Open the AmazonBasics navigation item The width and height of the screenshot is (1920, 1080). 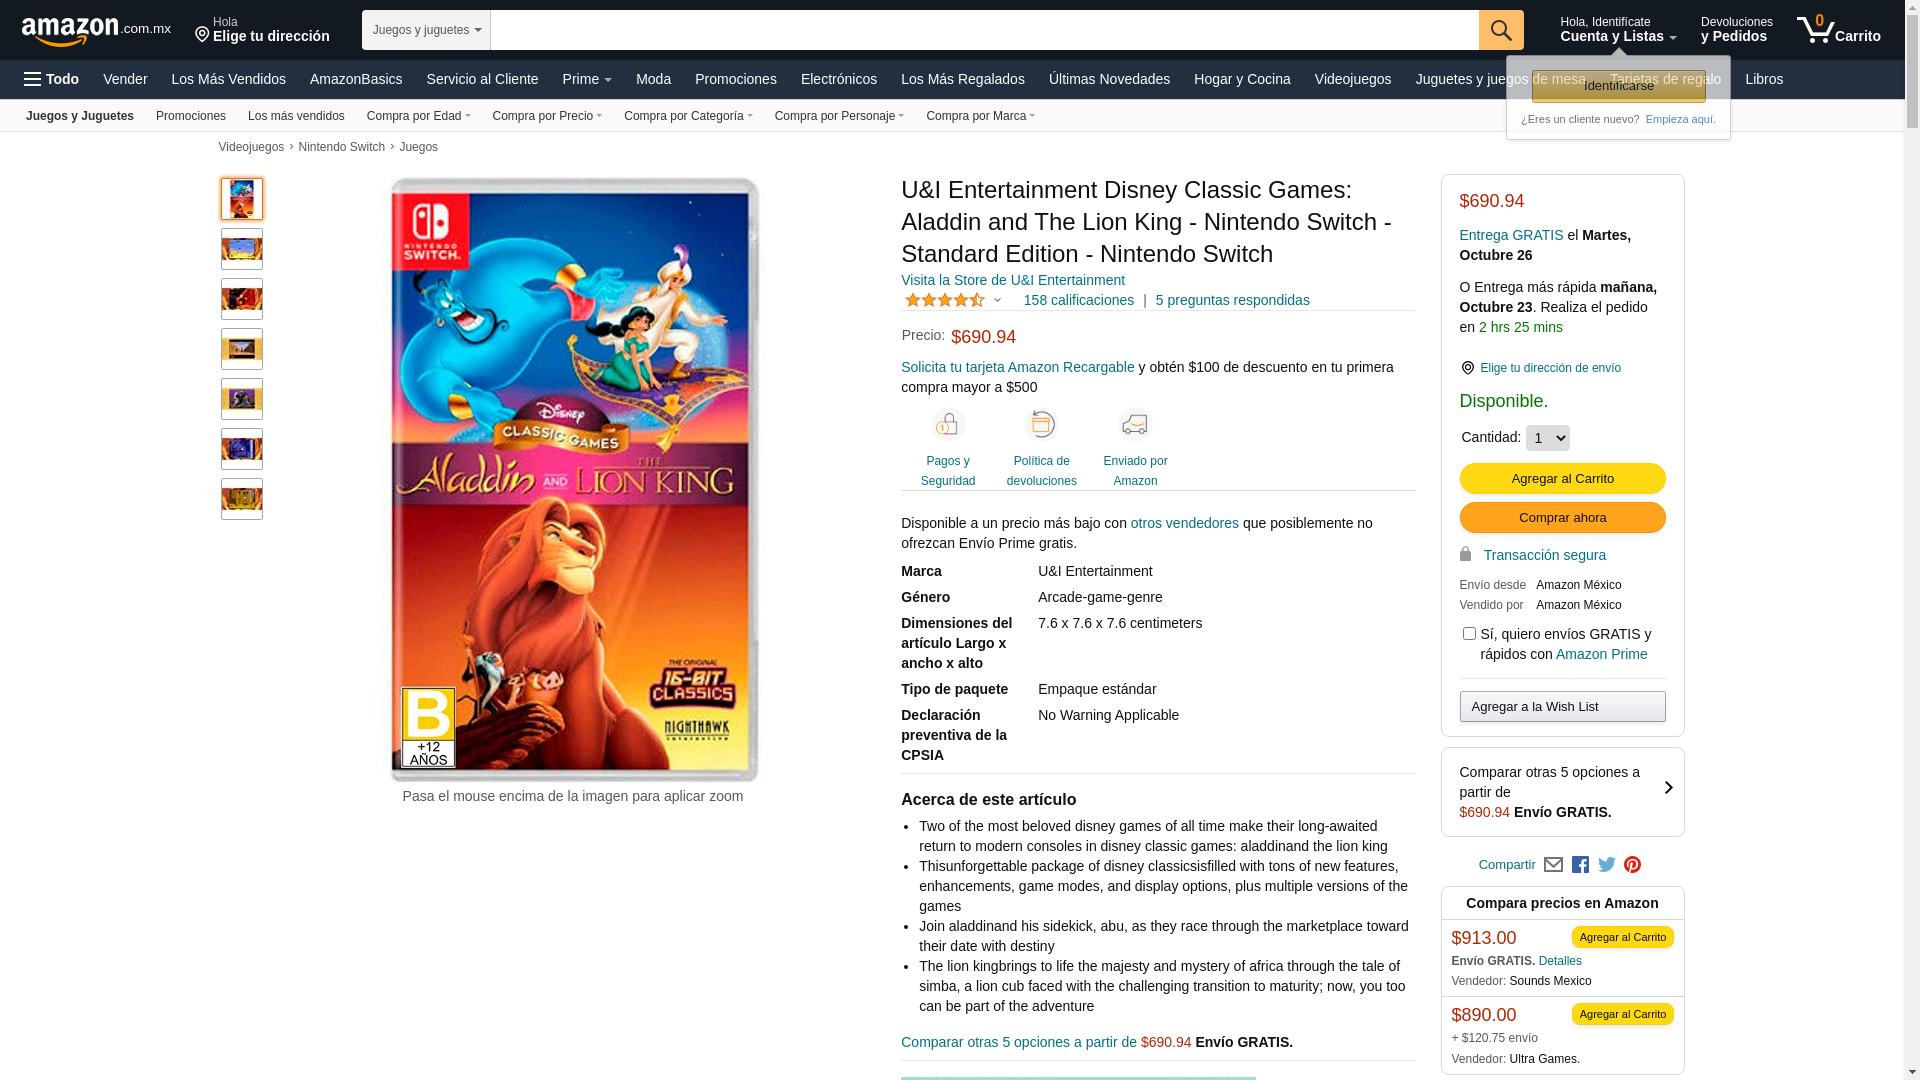pyautogui.click(x=356, y=79)
